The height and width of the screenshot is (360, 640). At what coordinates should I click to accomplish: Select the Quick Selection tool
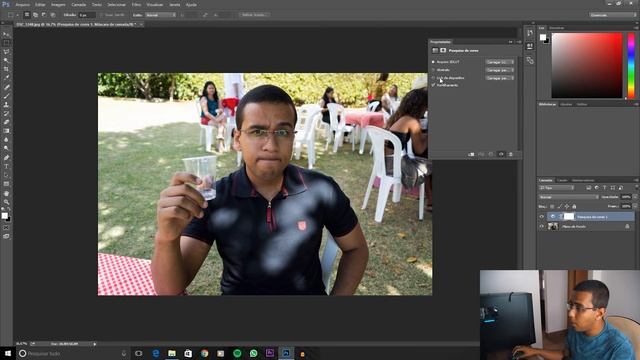(6, 60)
